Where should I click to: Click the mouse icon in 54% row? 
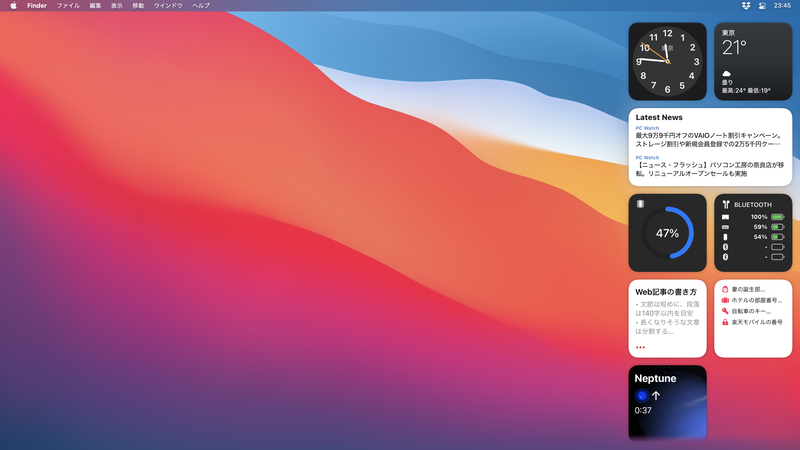point(726,237)
